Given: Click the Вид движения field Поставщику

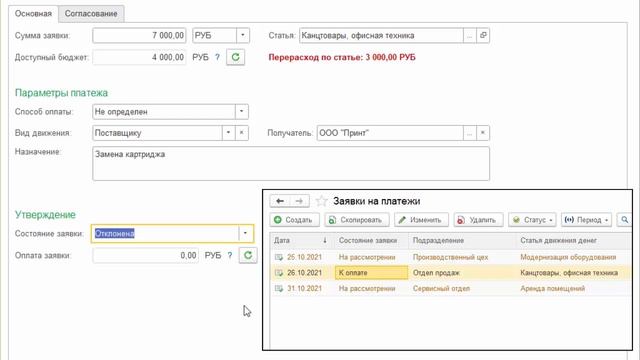Looking at the screenshot, I should pyautogui.click(x=157, y=133).
